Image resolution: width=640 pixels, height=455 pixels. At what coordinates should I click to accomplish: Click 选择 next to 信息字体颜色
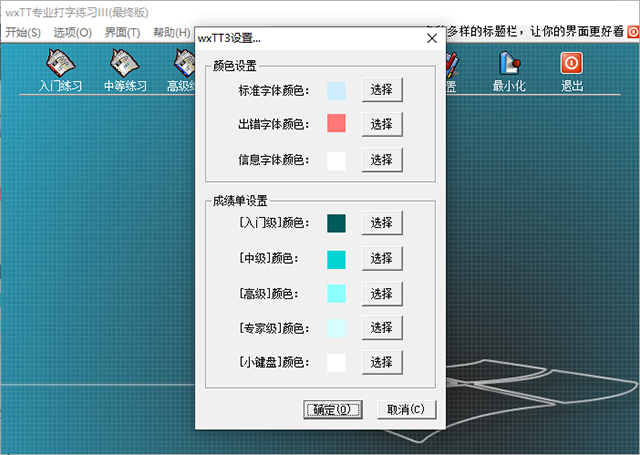[382, 160]
